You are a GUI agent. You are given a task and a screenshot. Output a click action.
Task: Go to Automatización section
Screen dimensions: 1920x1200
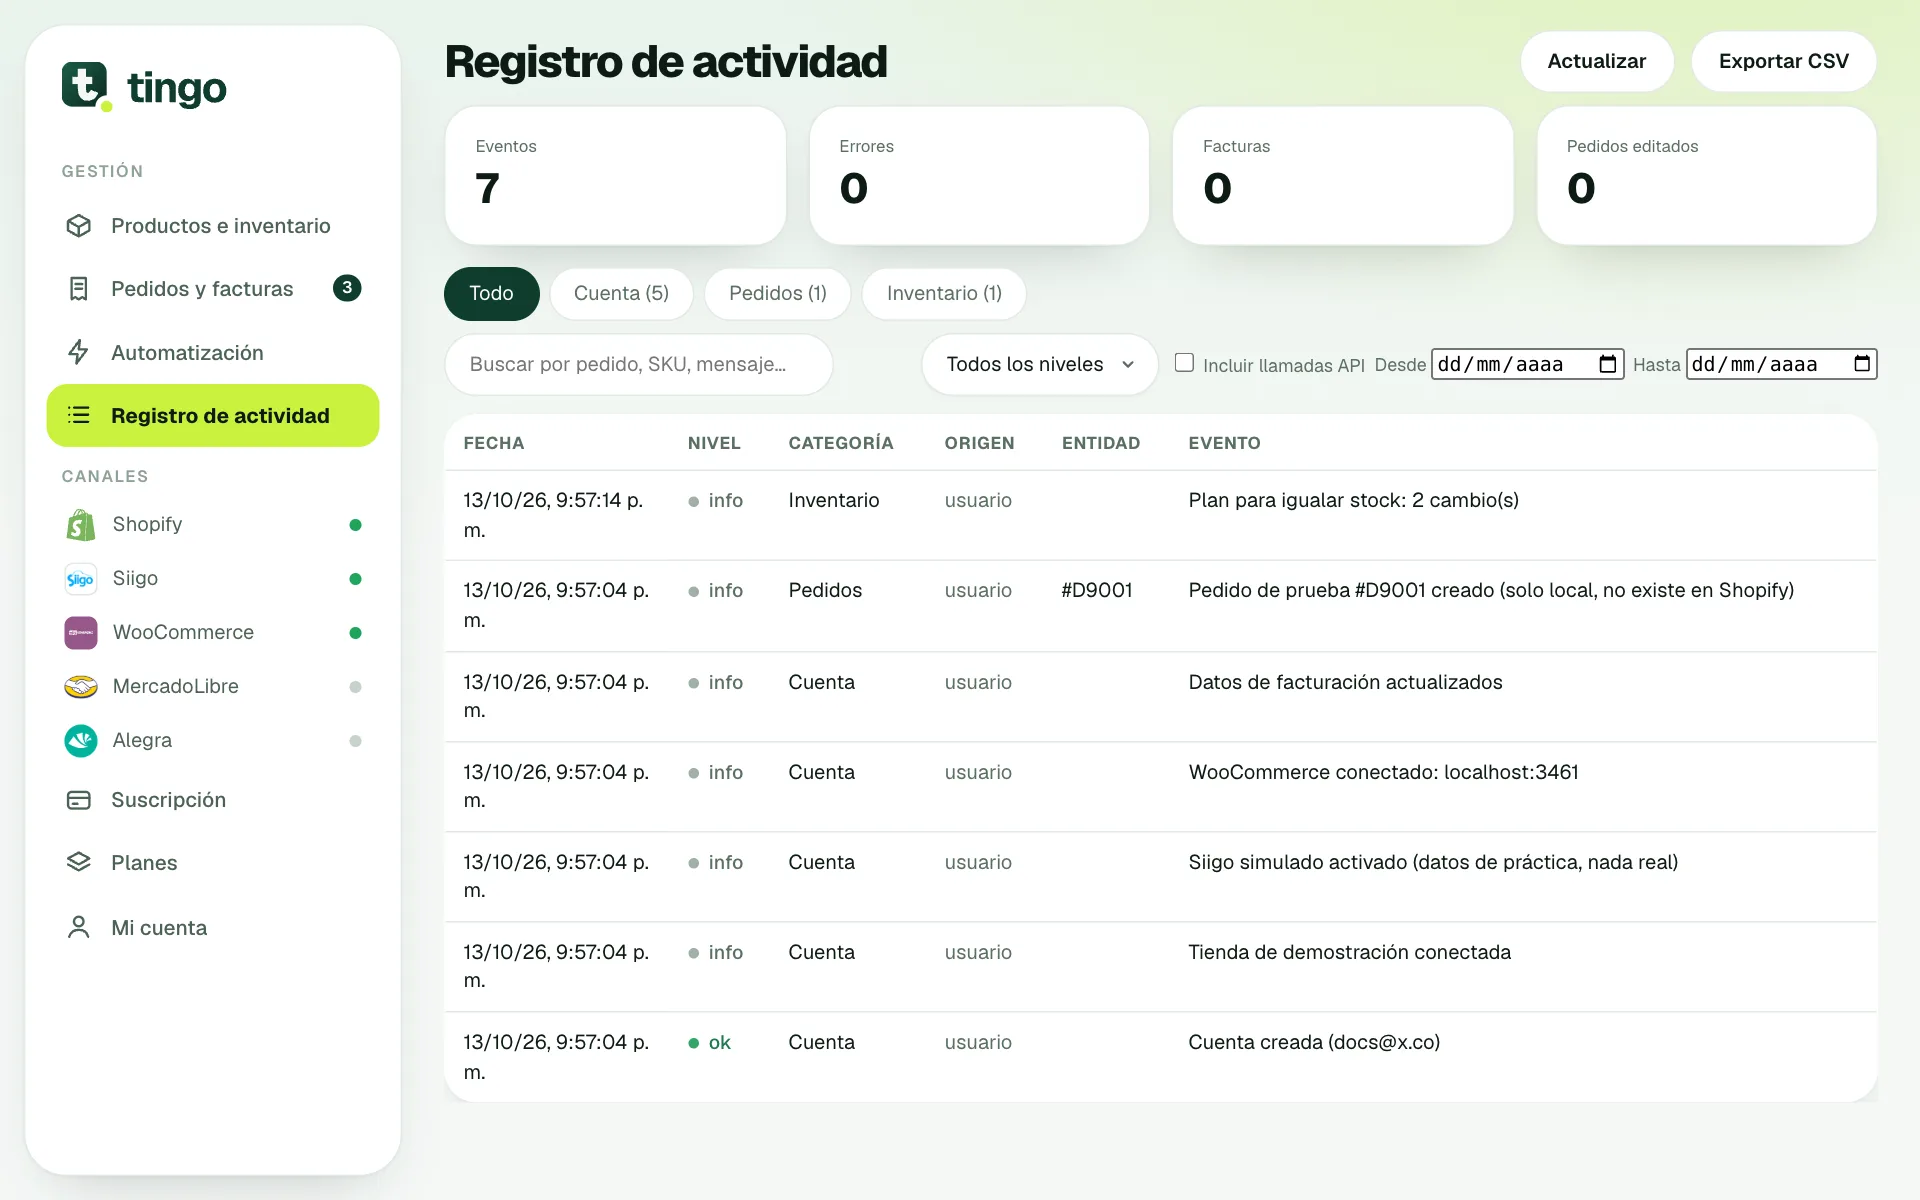[213, 352]
